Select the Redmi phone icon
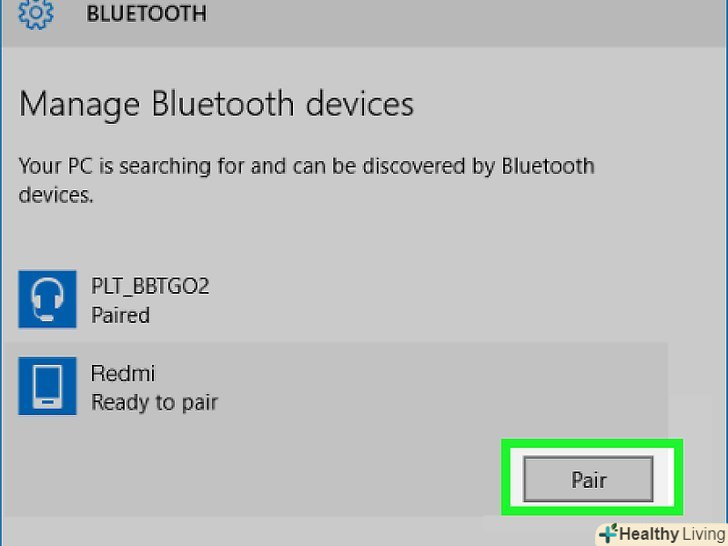Image resolution: width=728 pixels, height=546 pixels. click(47, 387)
